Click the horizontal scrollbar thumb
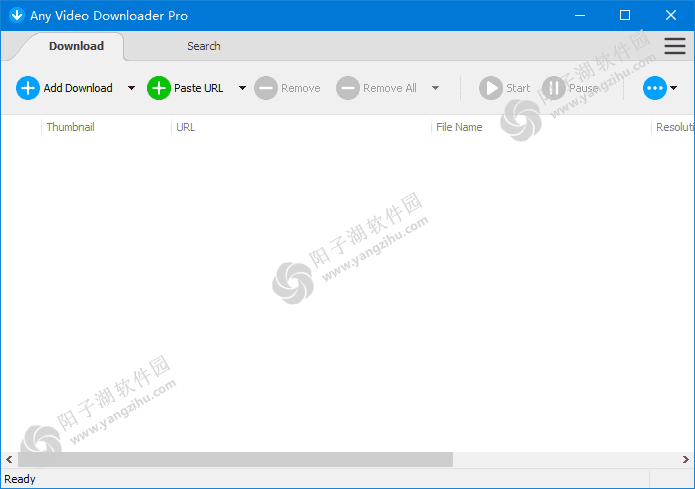The width and height of the screenshot is (695, 489). [x=235, y=459]
